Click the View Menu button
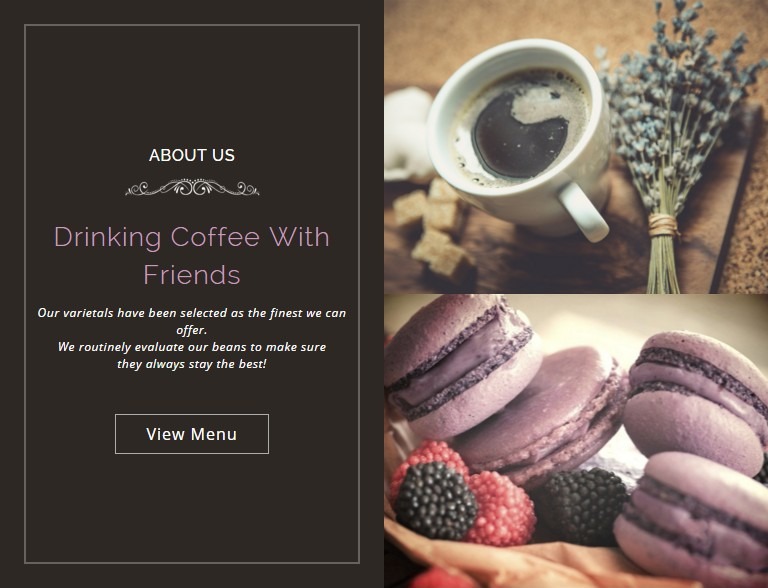Screen dimensions: 768x588 [192, 434]
